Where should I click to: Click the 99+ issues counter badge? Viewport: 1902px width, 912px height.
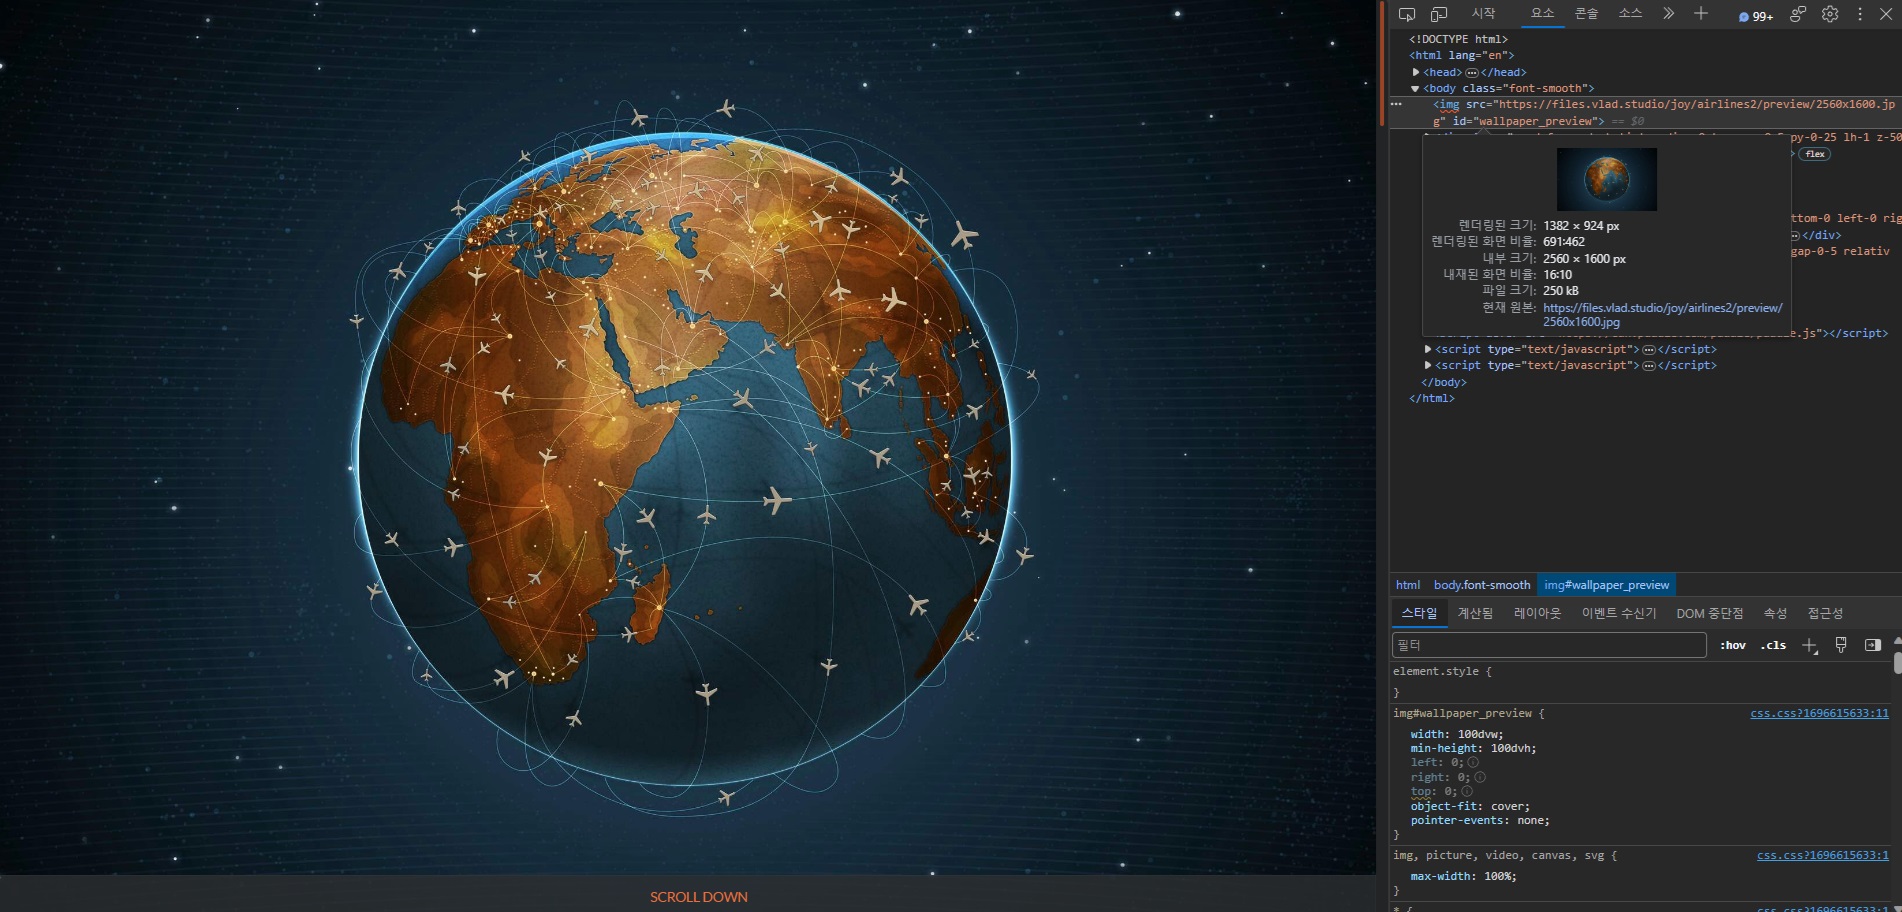tap(1756, 16)
